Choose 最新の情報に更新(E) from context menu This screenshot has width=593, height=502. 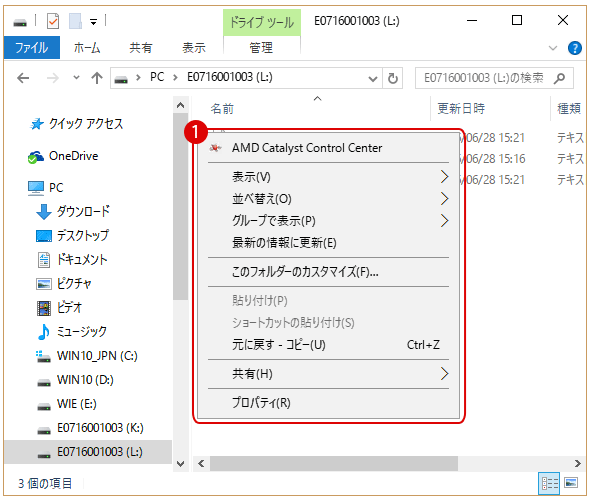click(x=328, y=243)
